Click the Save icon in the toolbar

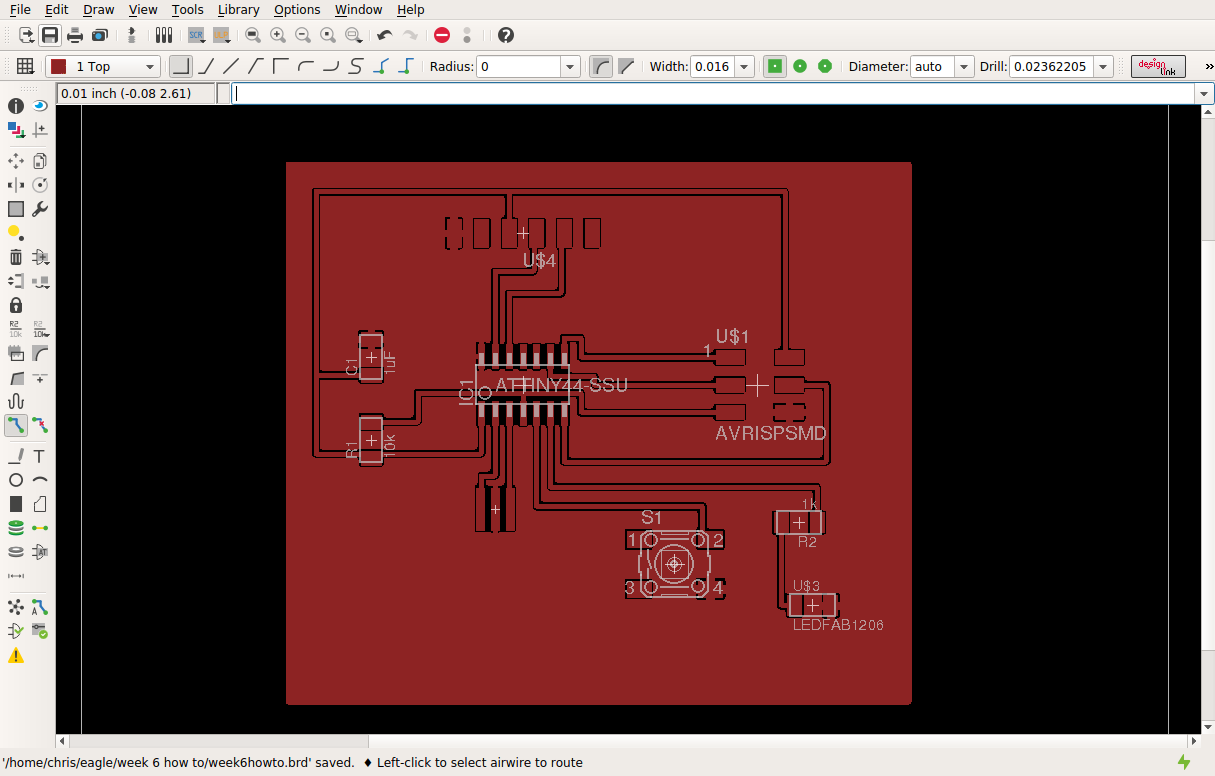tap(50, 35)
